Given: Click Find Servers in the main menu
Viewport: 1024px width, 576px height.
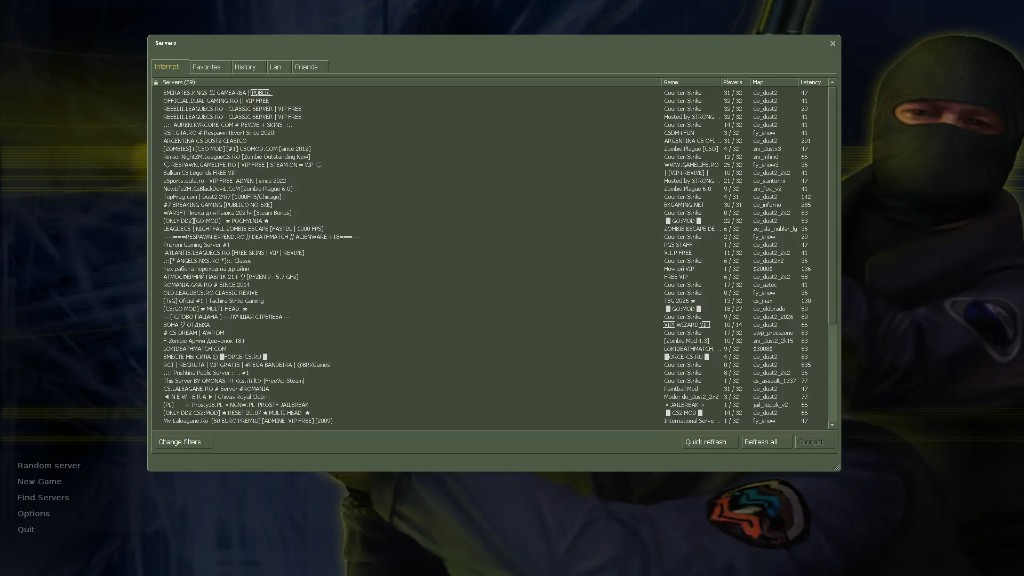Looking at the screenshot, I should pos(43,498).
